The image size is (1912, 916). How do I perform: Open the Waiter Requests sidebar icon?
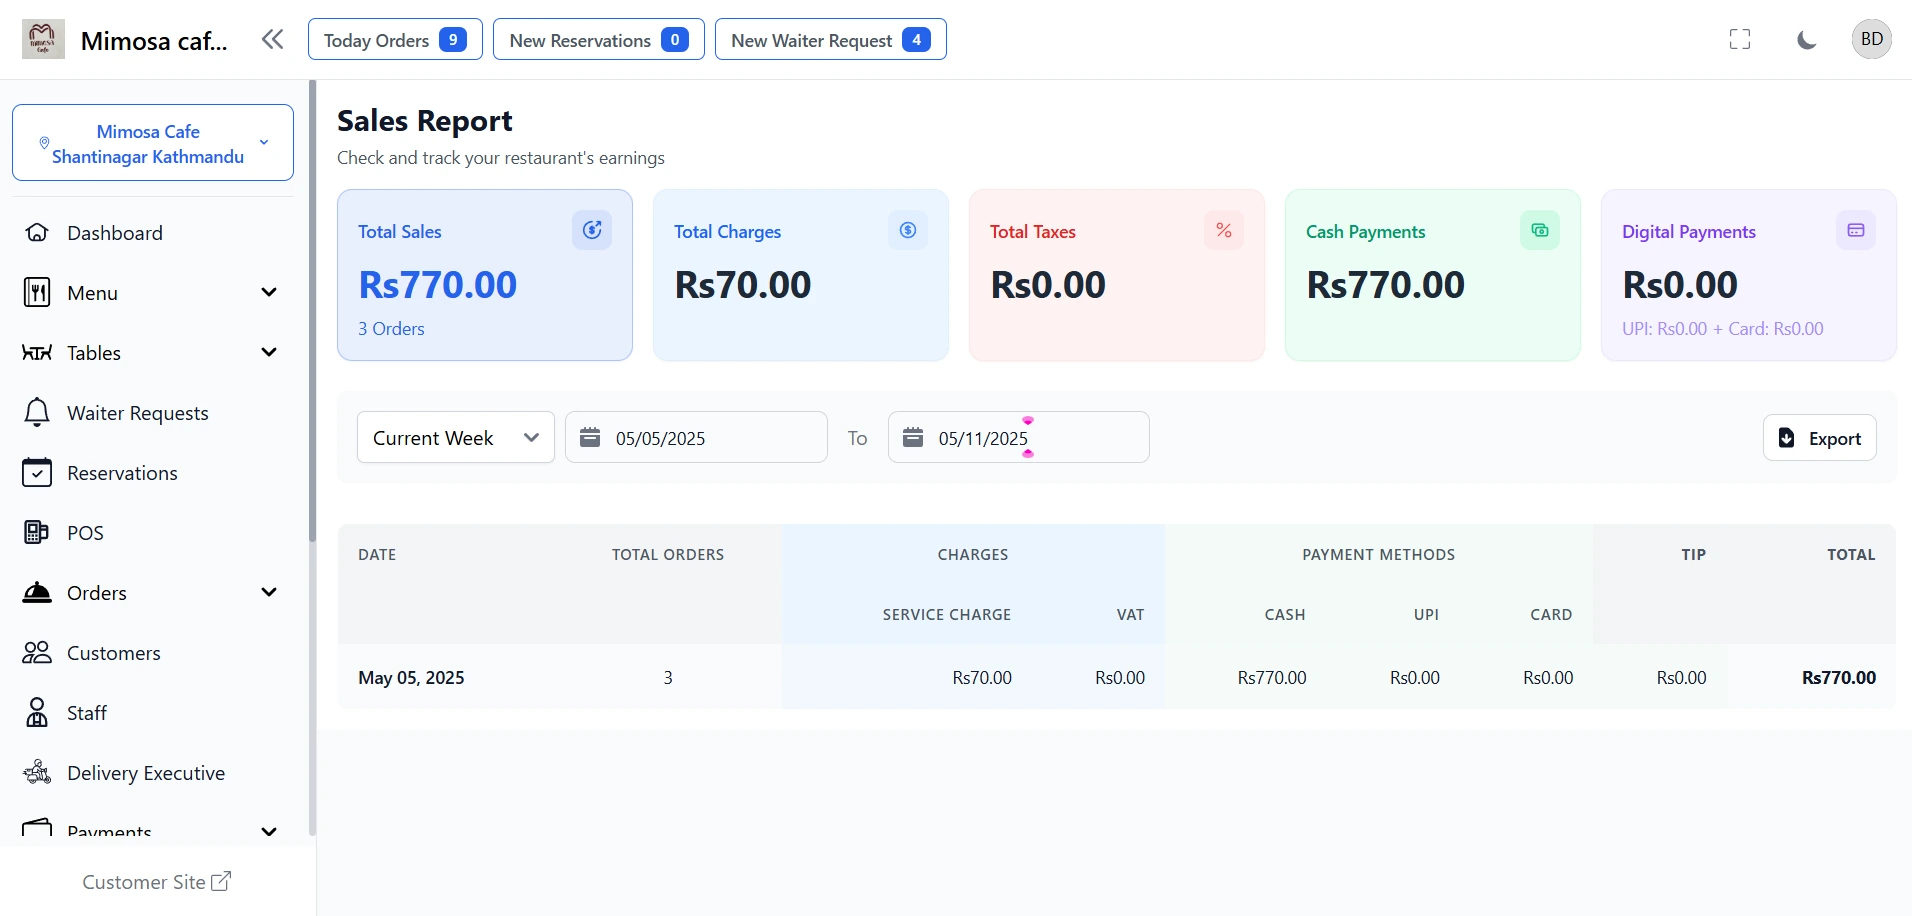pos(36,412)
